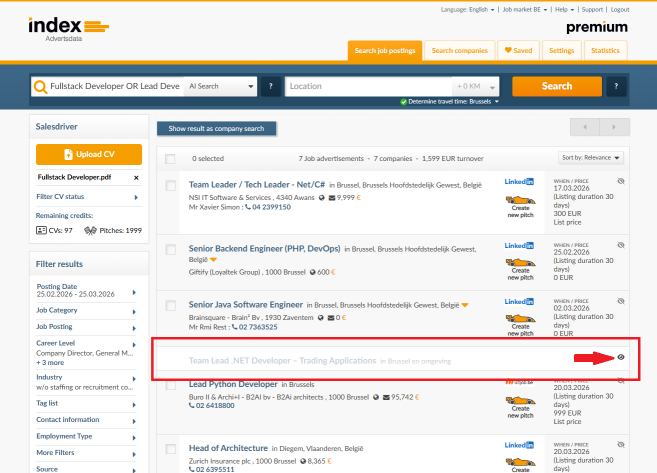
Task: Open the Job market BE dropdown
Action: point(525,10)
